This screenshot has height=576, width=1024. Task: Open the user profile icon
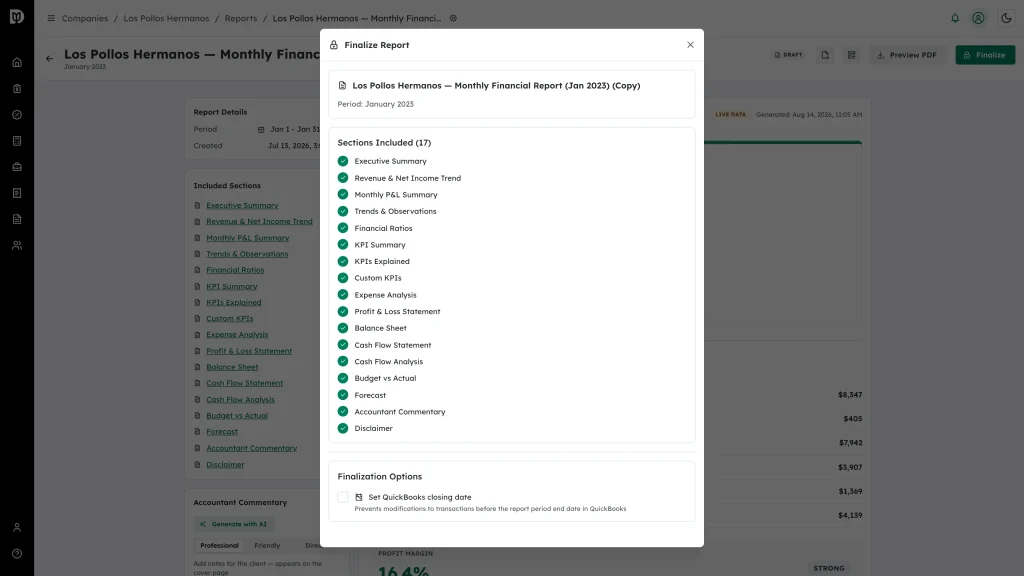[x=978, y=18]
